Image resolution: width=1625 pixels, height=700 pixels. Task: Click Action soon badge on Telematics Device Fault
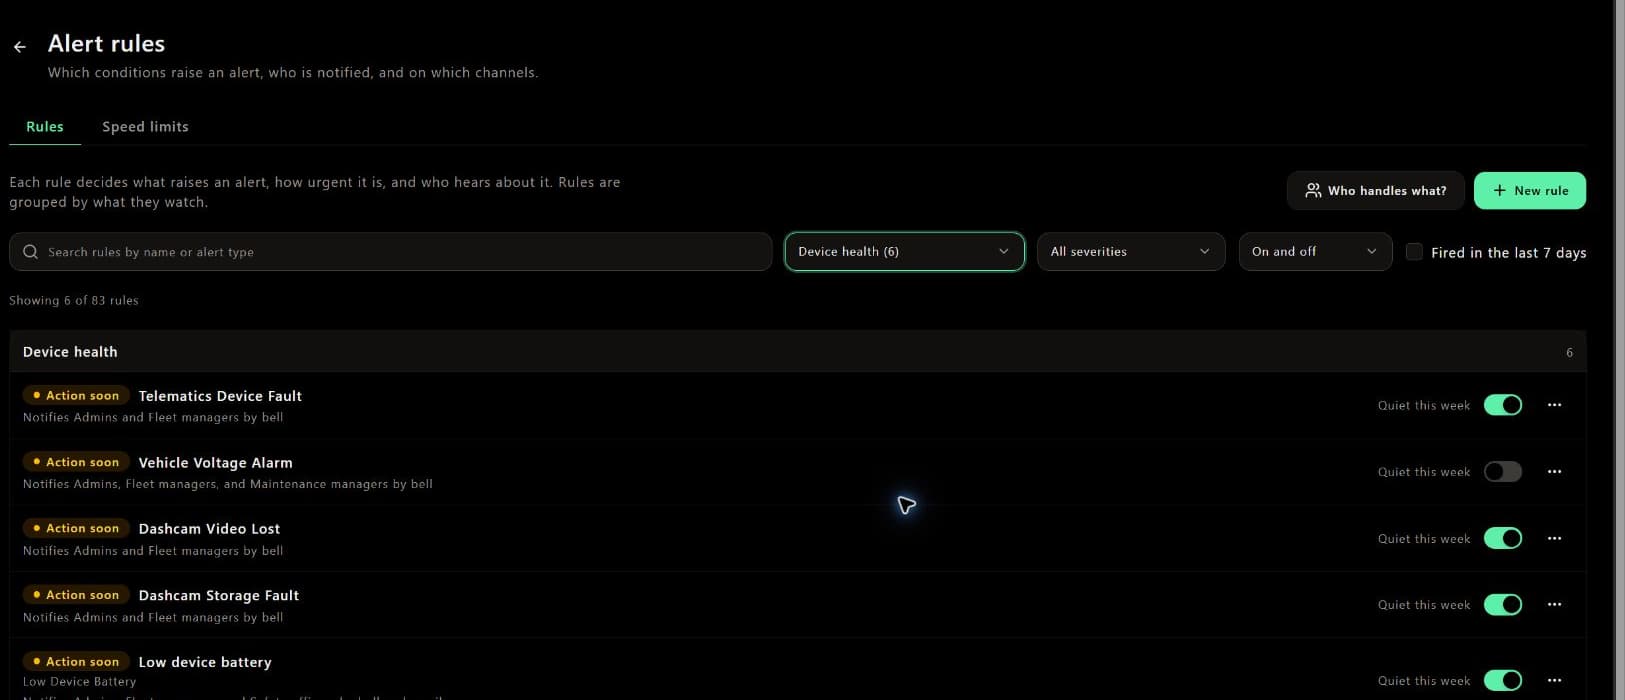[76, 396]
